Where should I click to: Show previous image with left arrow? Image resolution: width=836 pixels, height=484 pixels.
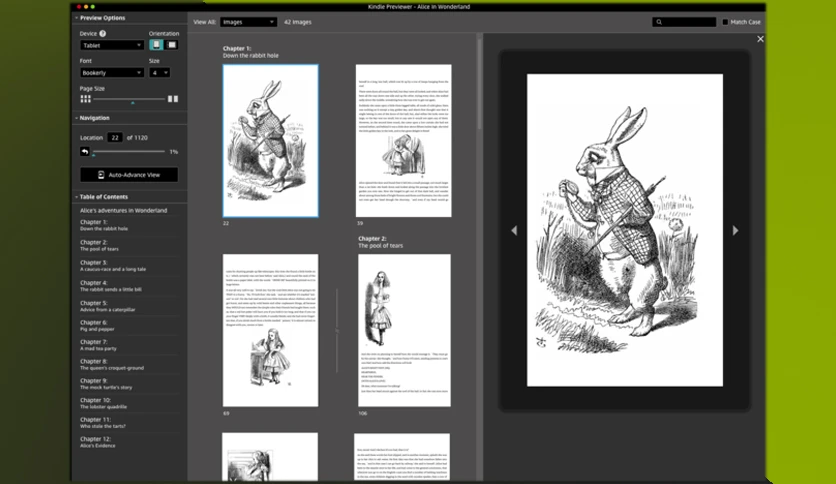coord(514,230)
